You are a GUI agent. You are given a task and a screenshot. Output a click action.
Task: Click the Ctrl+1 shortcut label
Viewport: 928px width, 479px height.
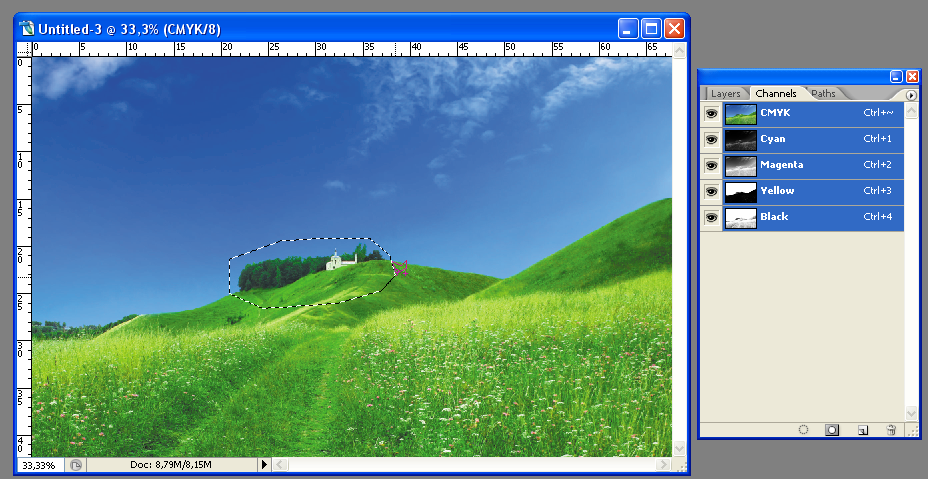click(878, 139)
